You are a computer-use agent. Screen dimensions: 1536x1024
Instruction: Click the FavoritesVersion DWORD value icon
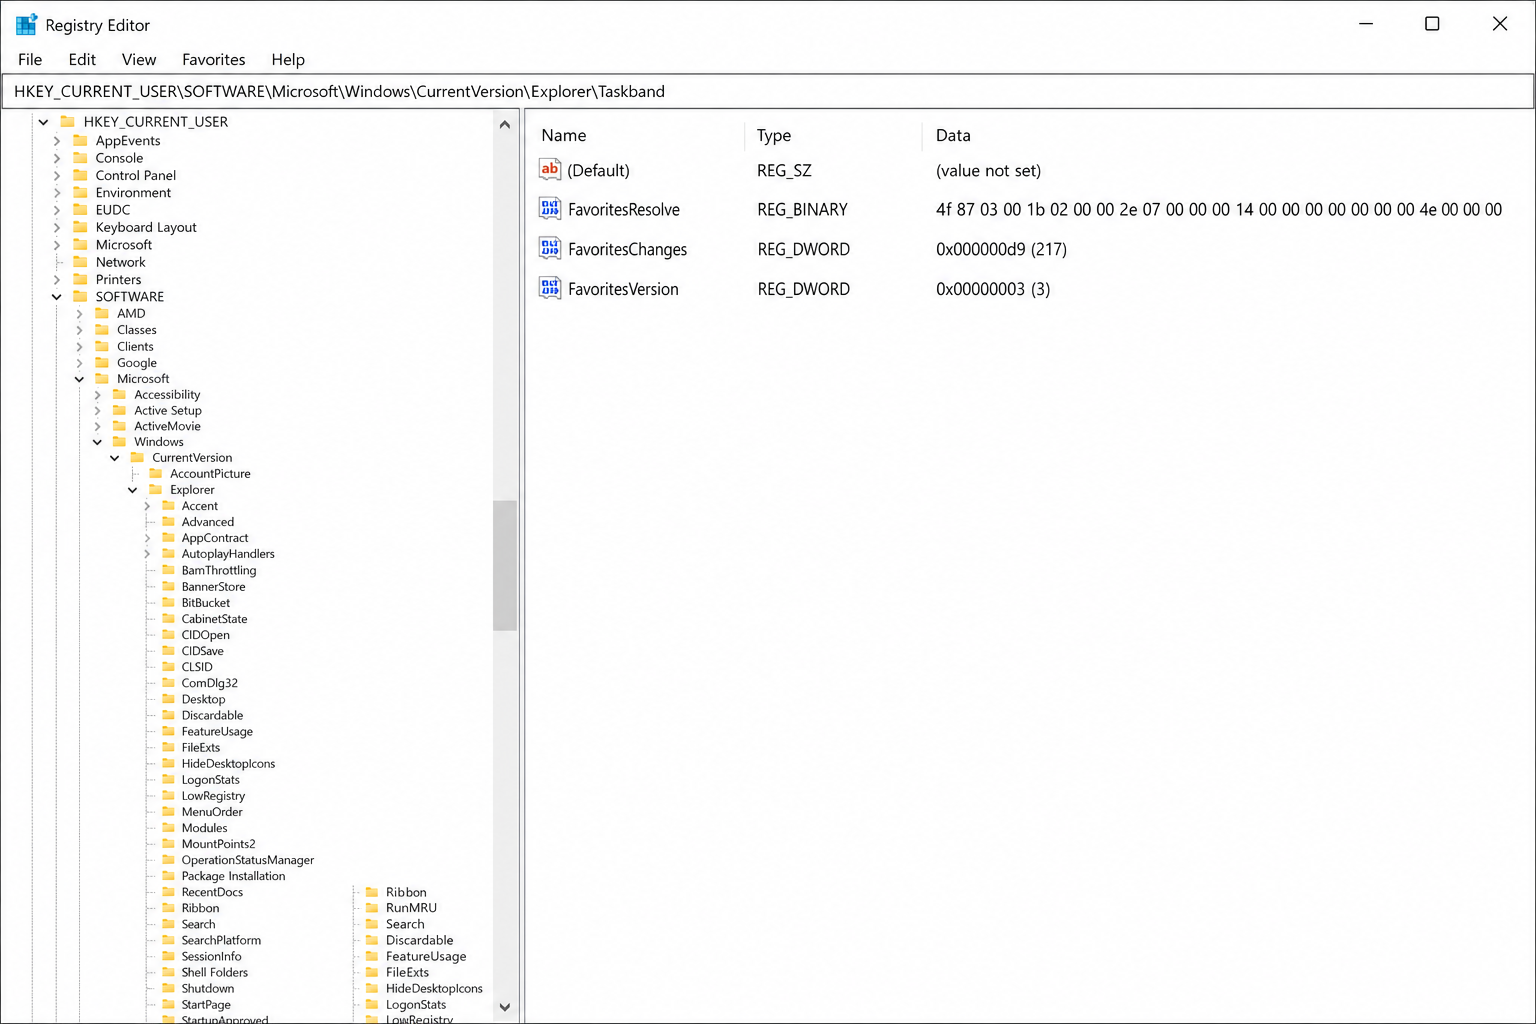[550, 289]
